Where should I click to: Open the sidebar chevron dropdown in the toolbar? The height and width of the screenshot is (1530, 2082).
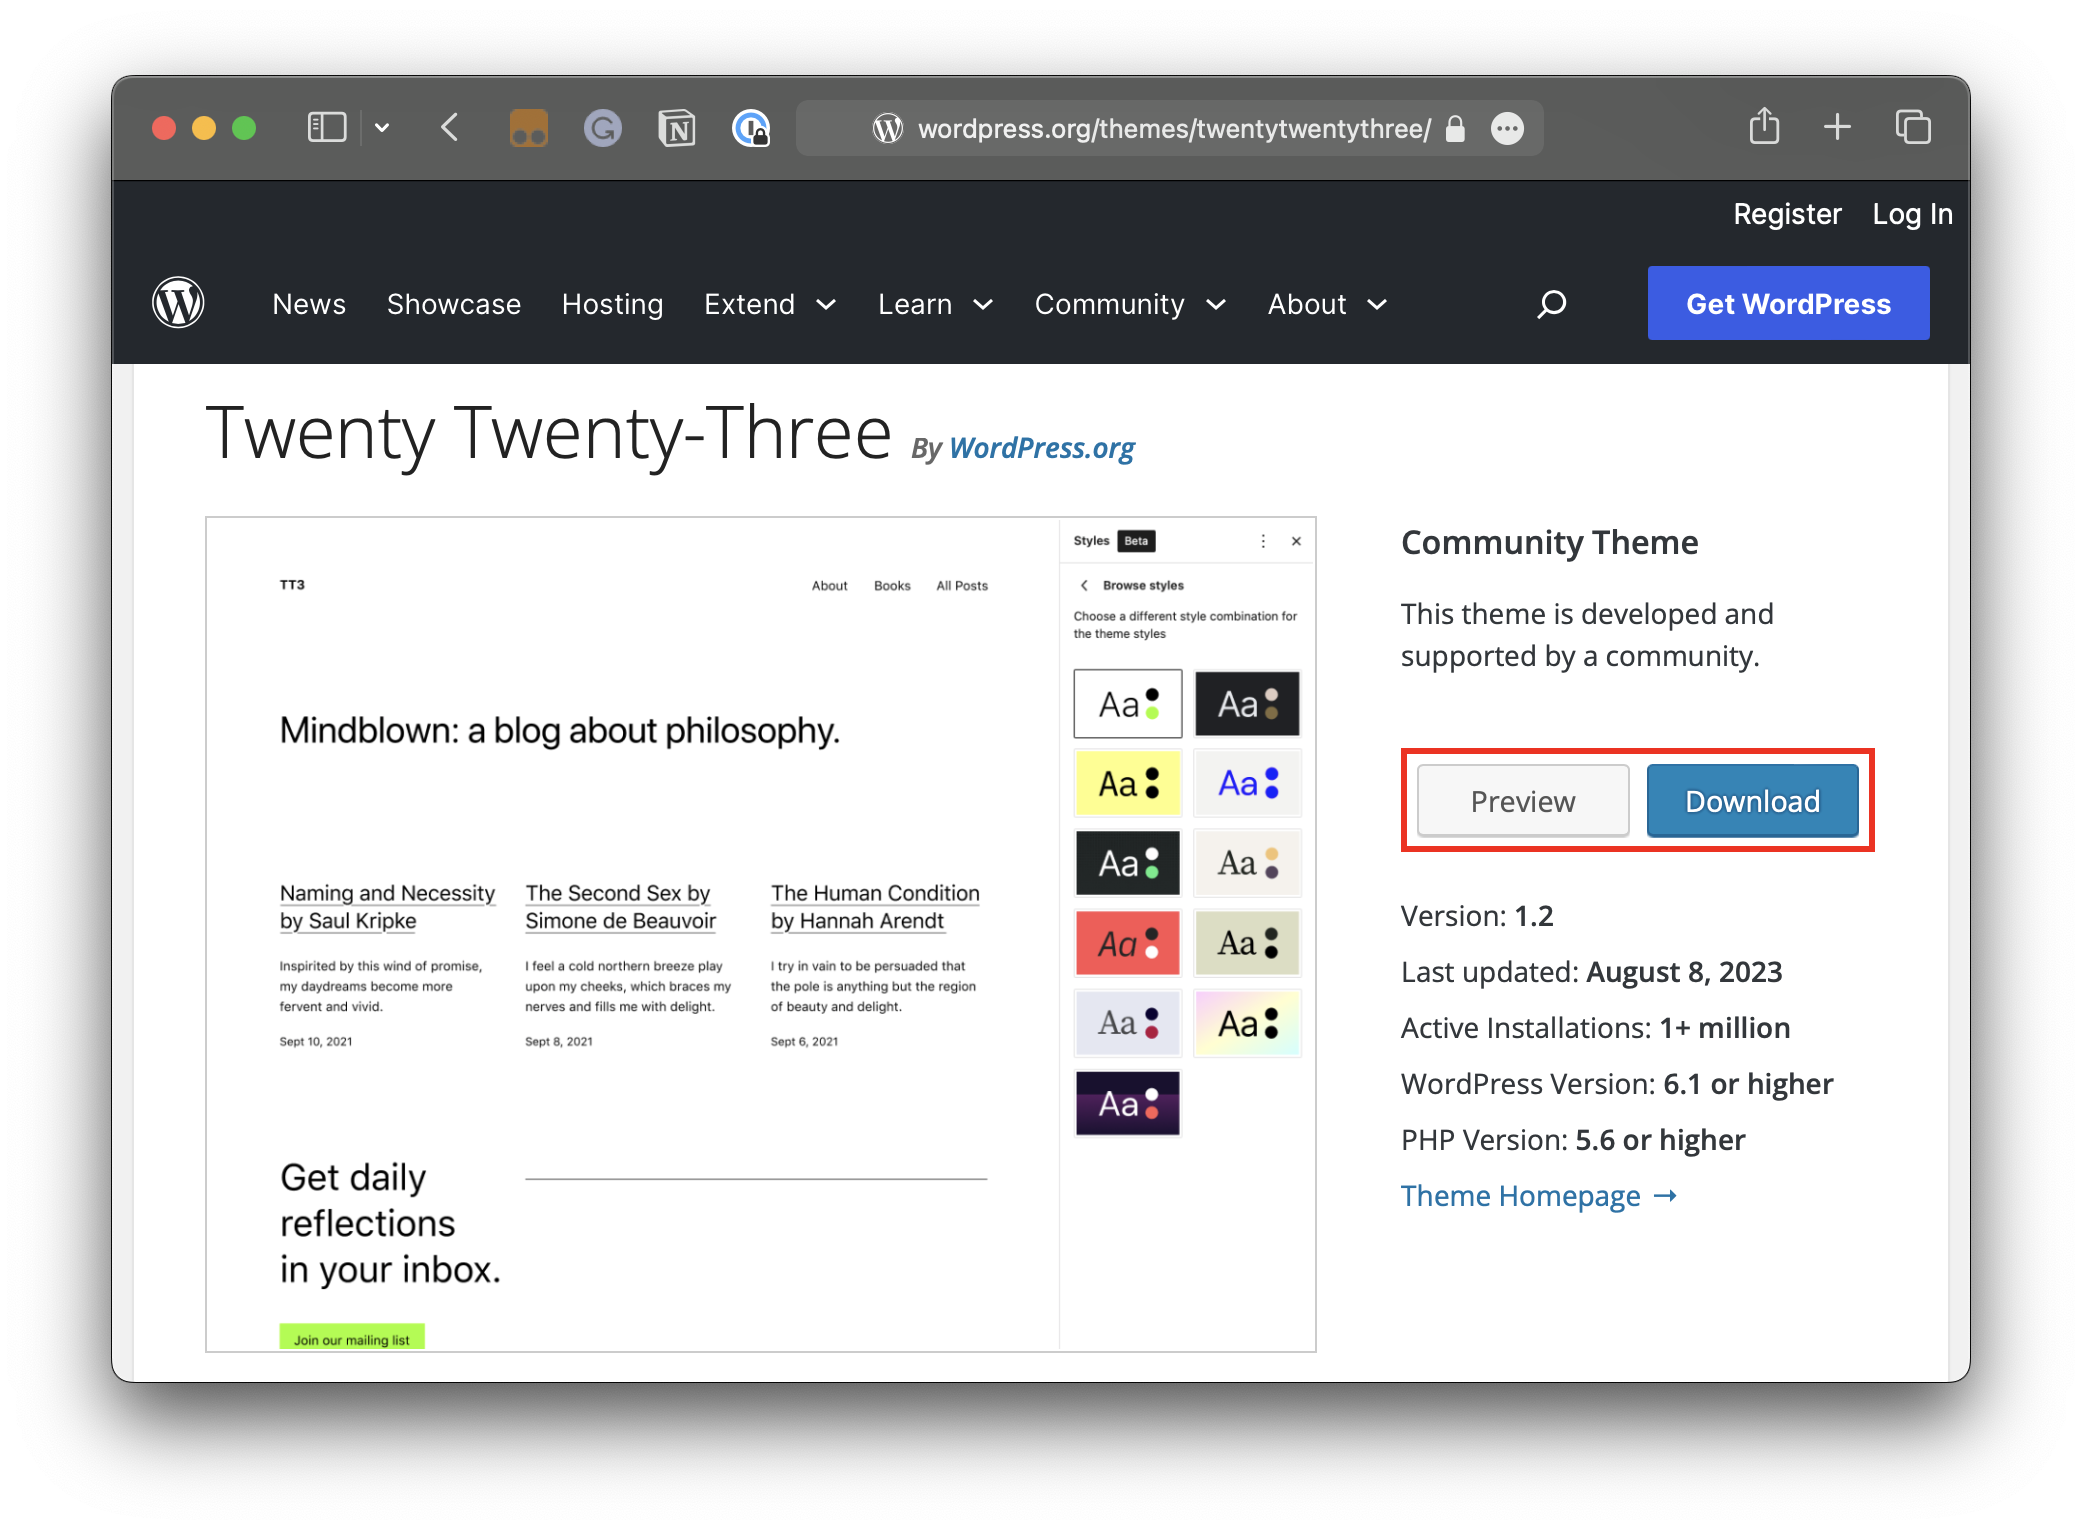(383, 127)
